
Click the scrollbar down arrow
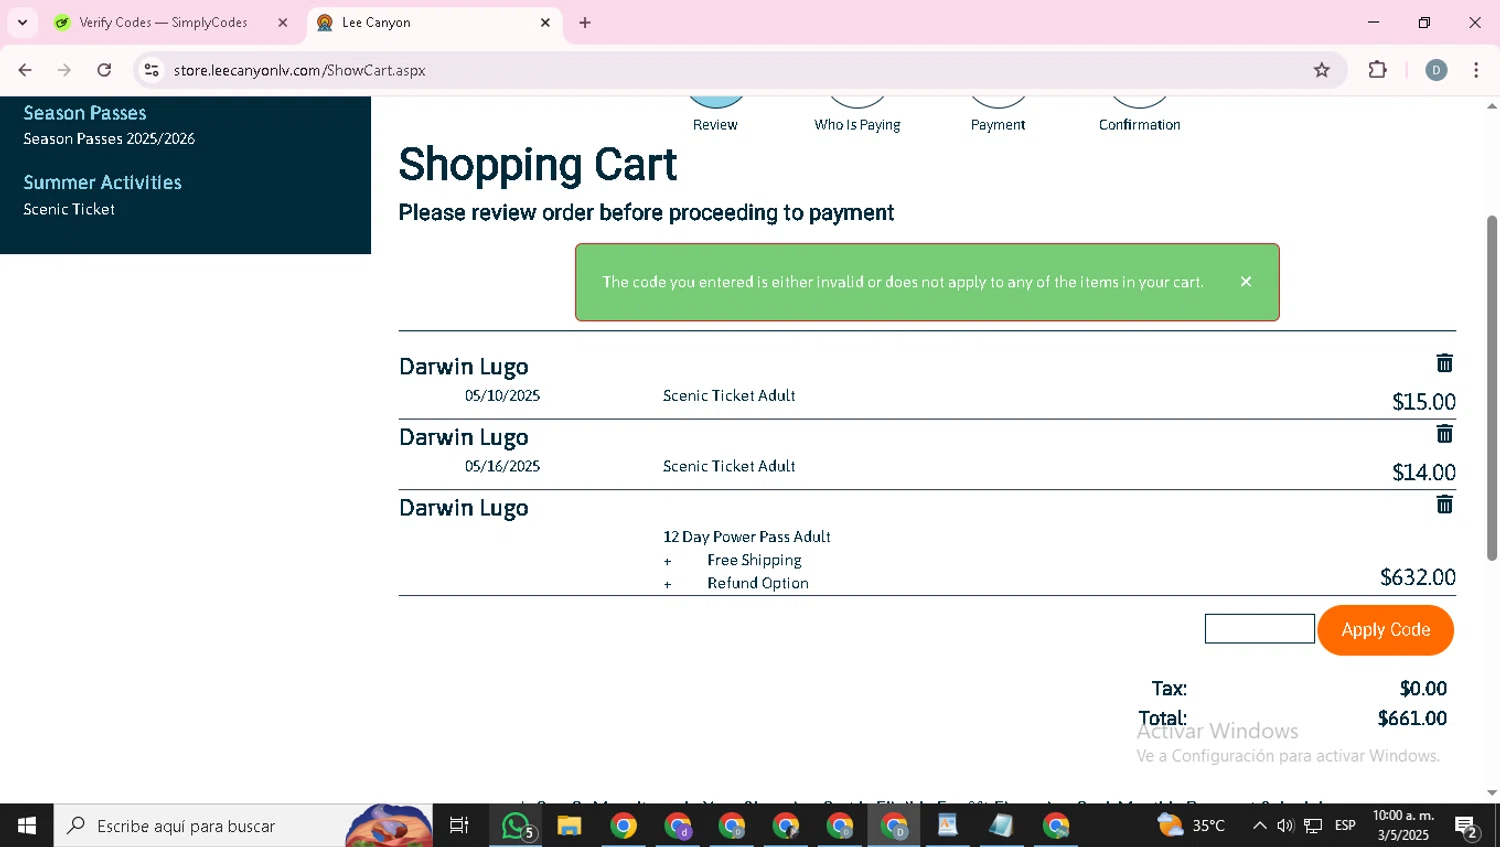[x=1492, y=794]
